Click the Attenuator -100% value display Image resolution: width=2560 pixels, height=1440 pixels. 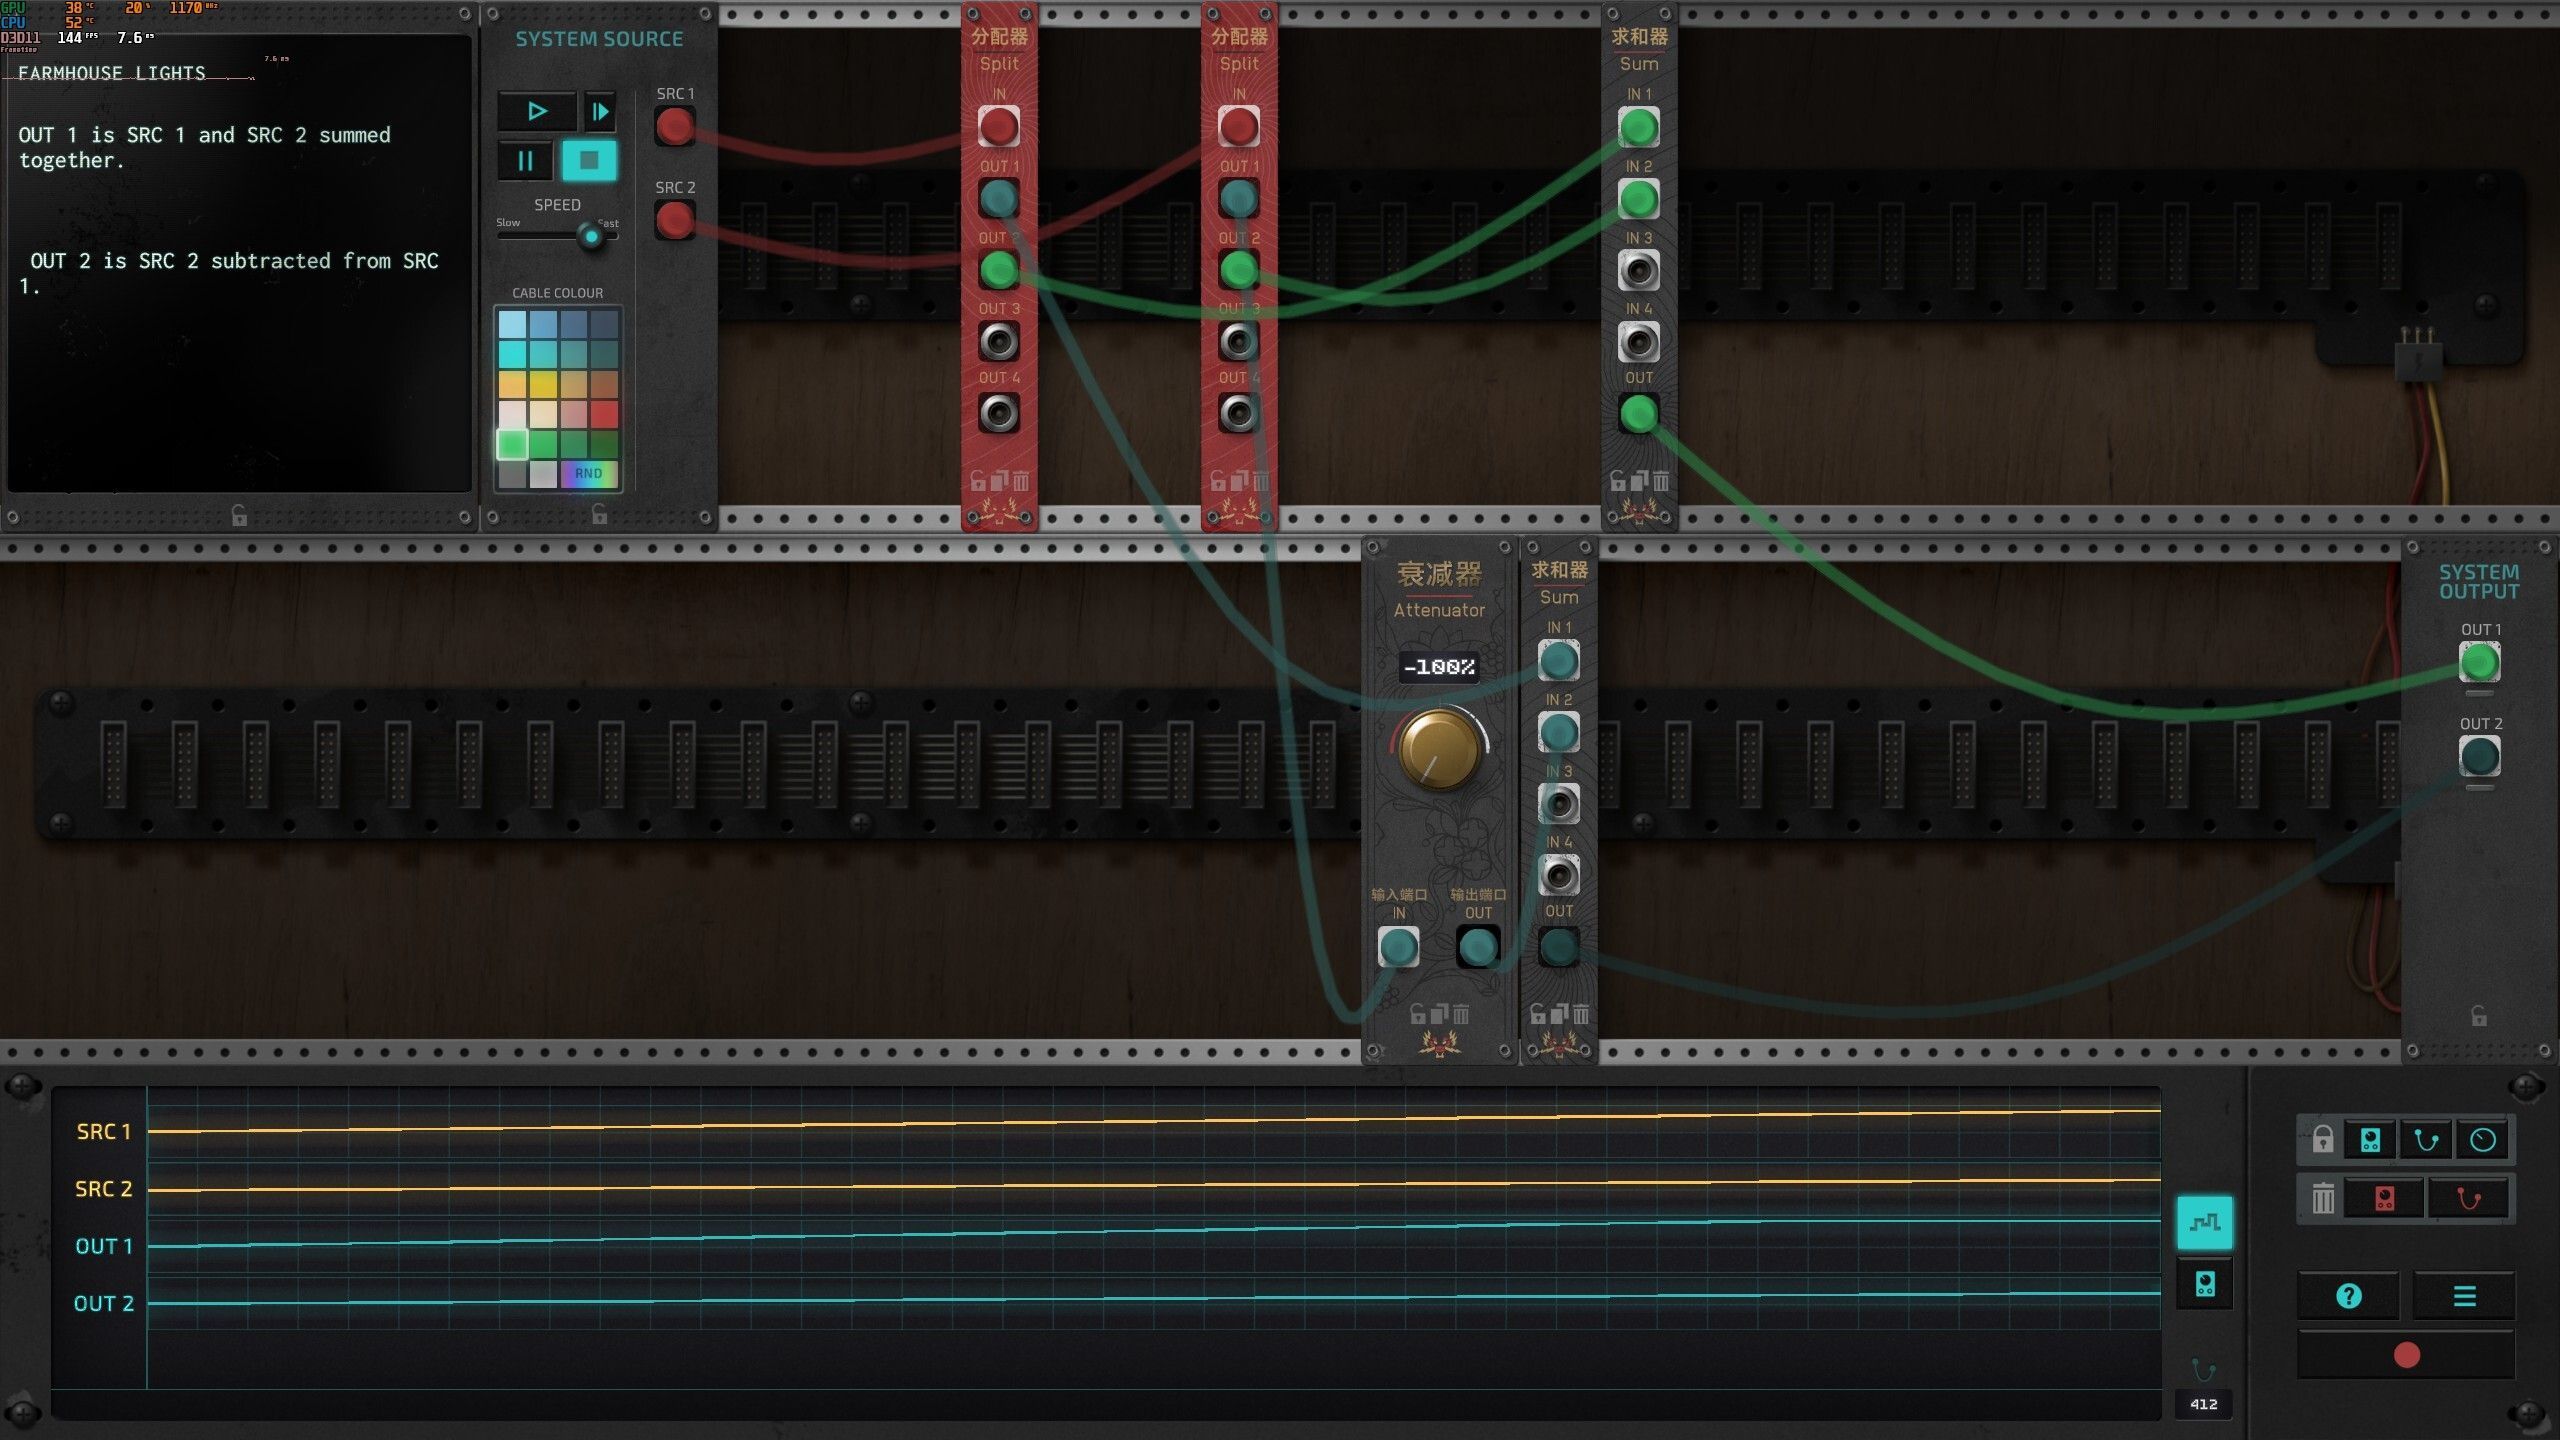tap(1438, 667)
